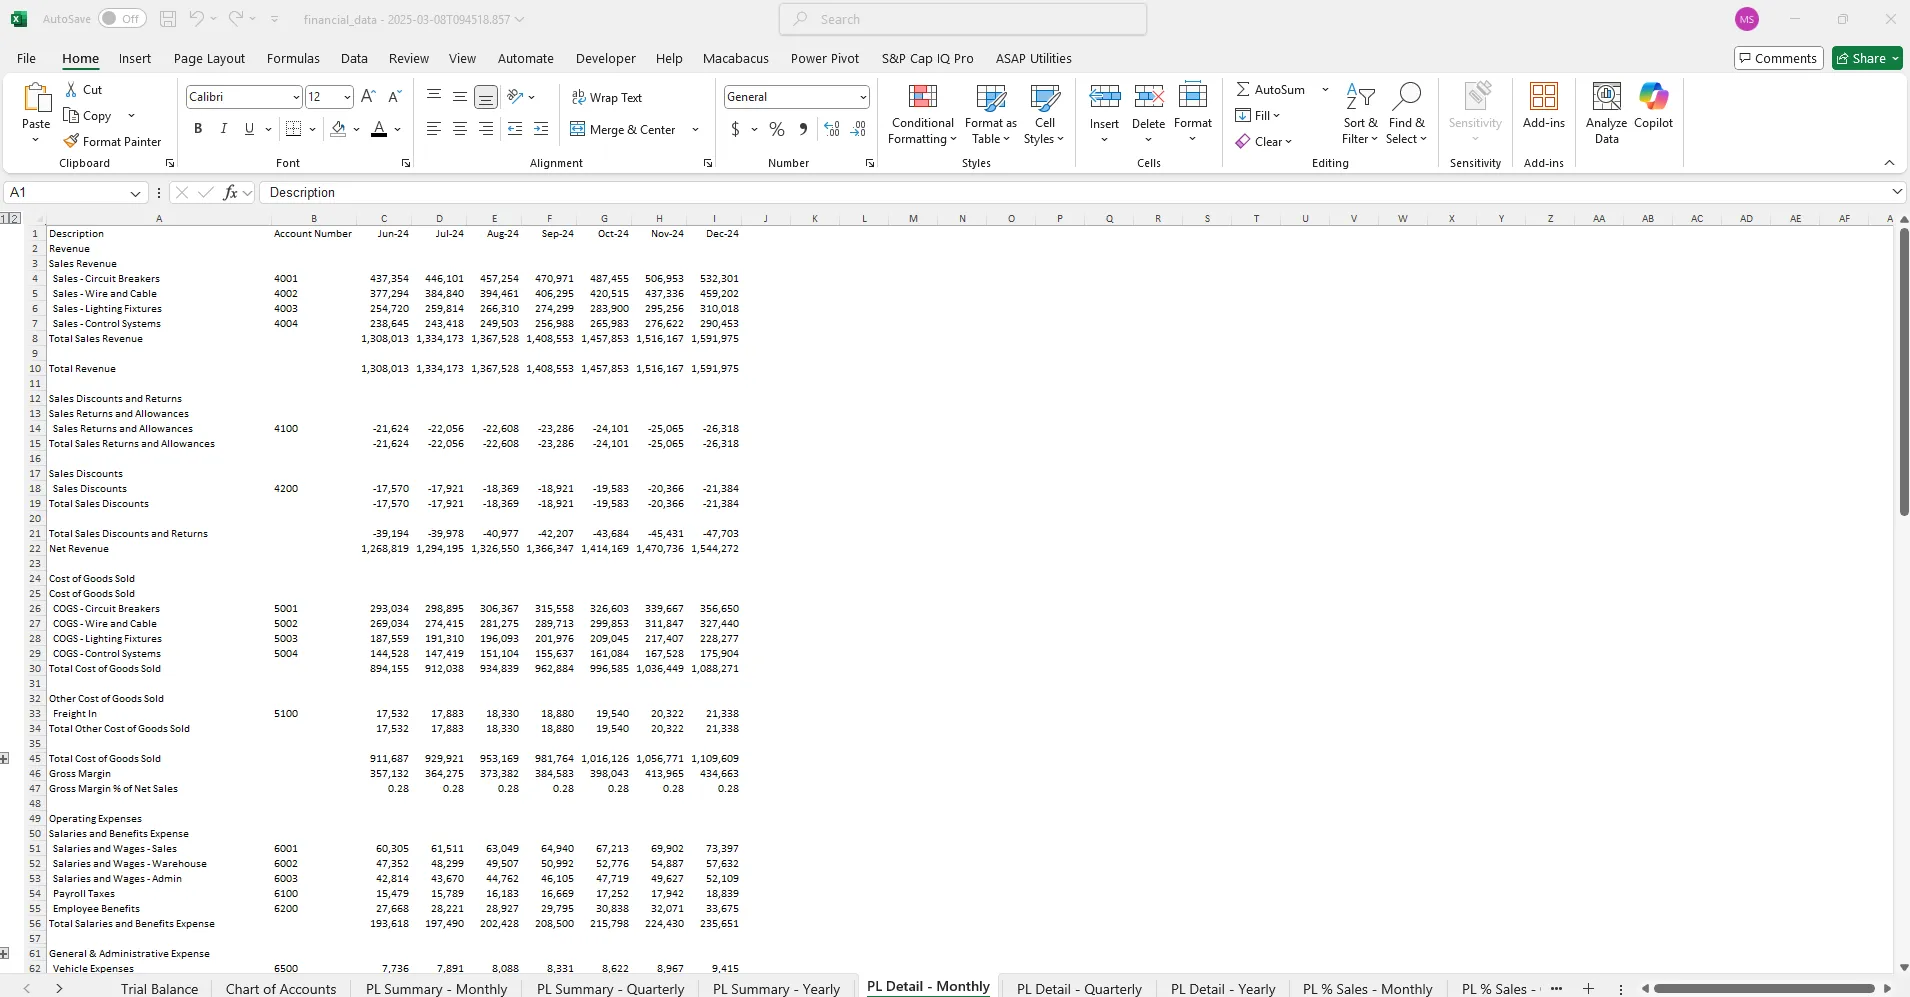Click the Search box in title bar

962,19
